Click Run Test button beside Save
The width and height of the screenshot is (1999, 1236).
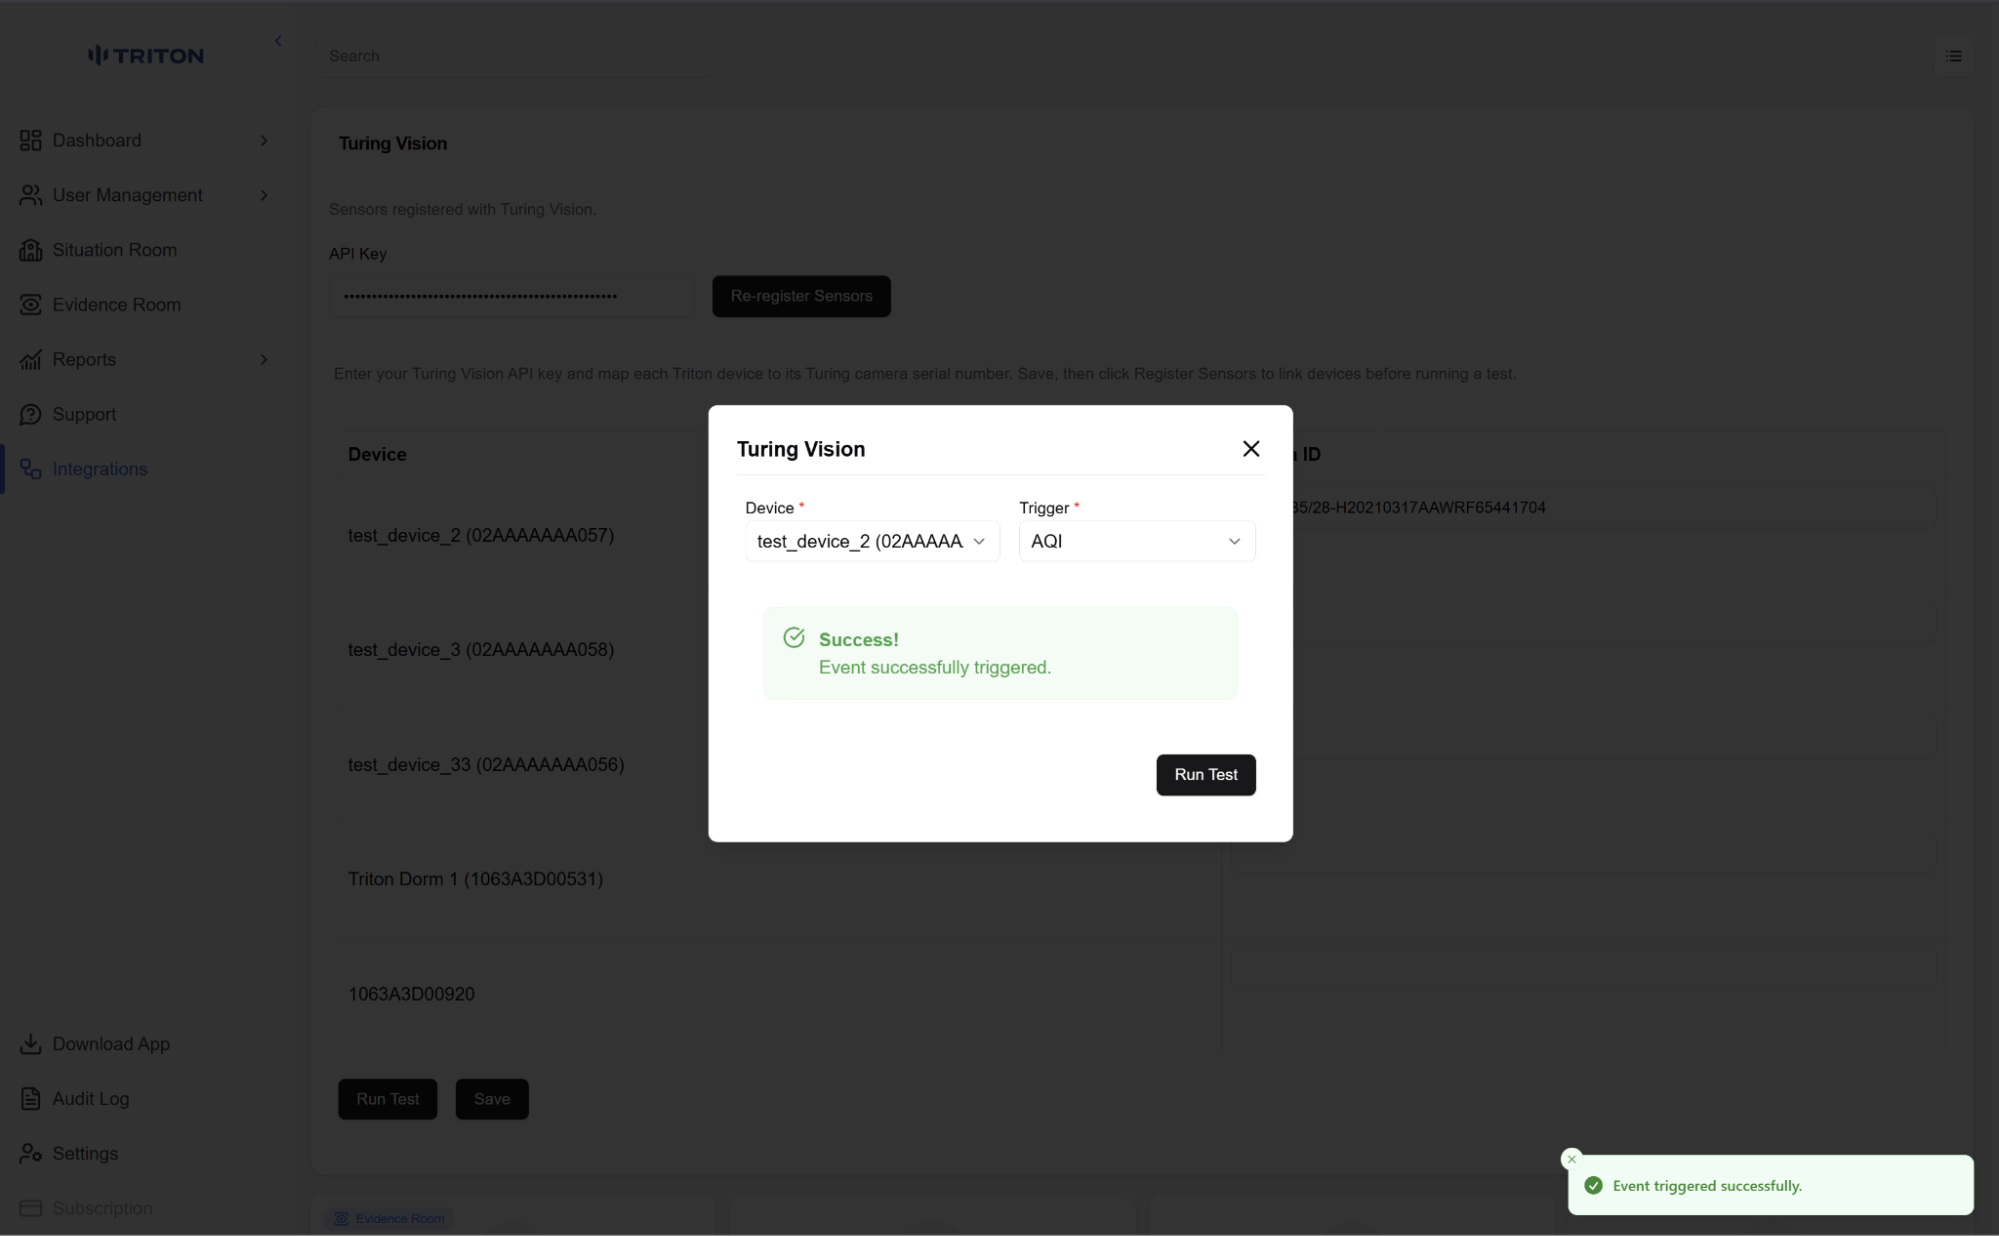point(388,1099)
